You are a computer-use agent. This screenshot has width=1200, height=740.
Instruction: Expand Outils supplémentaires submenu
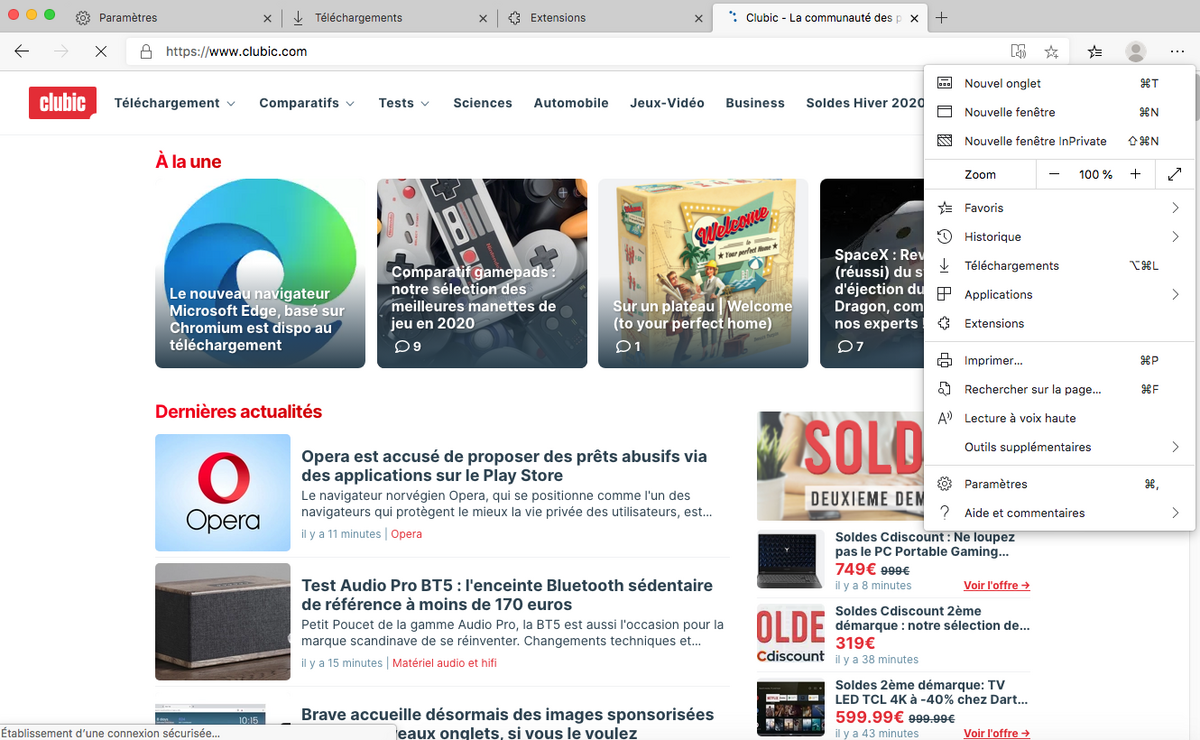[x=1060, y=447]
